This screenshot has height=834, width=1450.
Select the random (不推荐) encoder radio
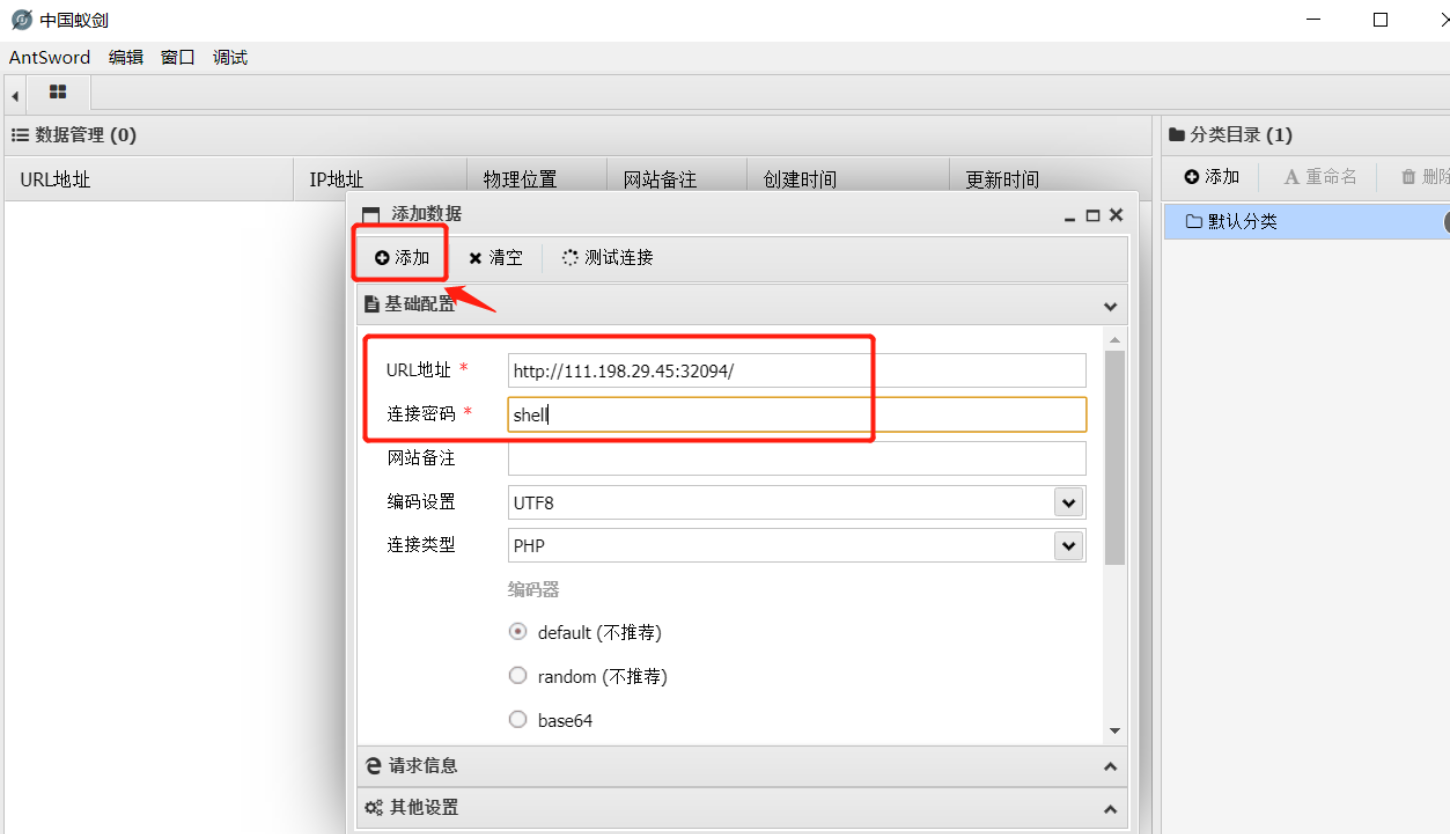518,676
